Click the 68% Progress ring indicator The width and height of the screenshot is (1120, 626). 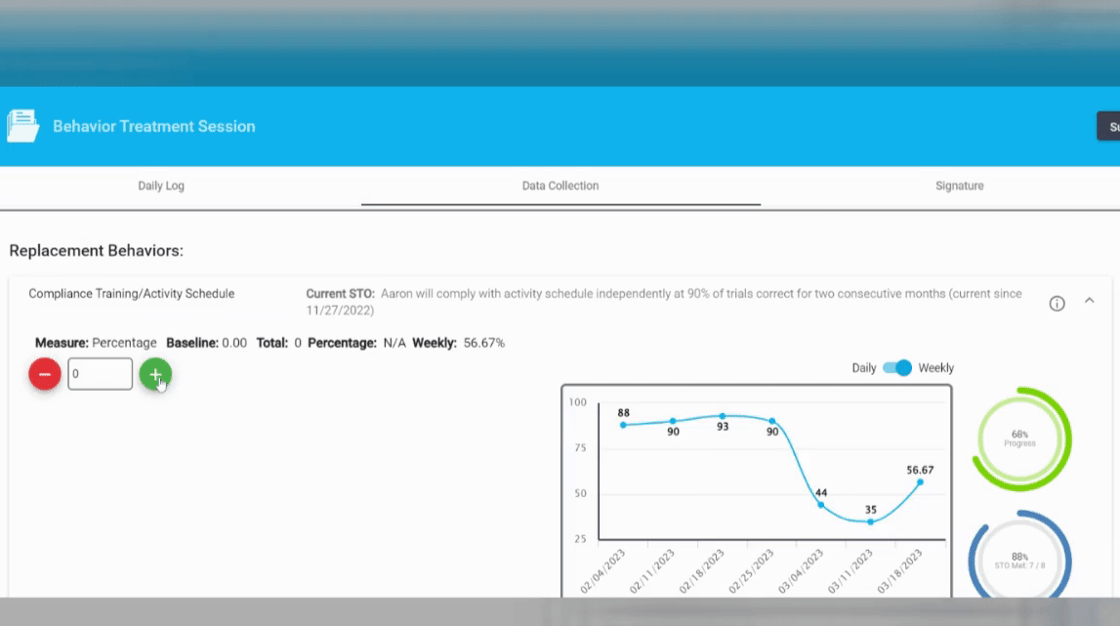tap(1021, 439)
